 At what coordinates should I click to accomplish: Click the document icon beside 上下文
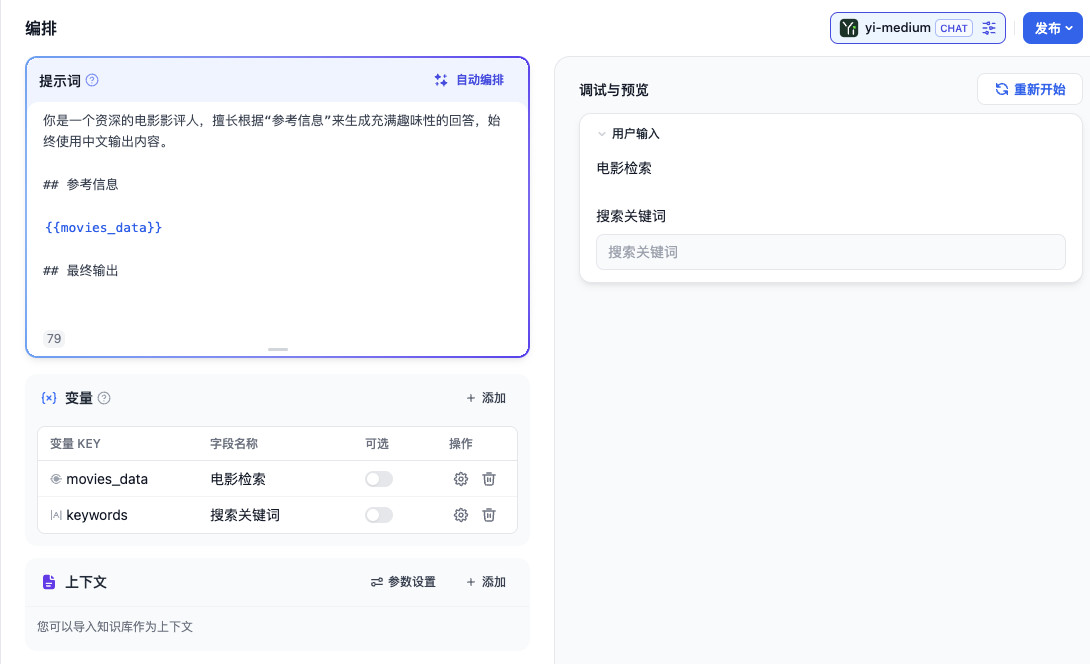tap(47, 581)
